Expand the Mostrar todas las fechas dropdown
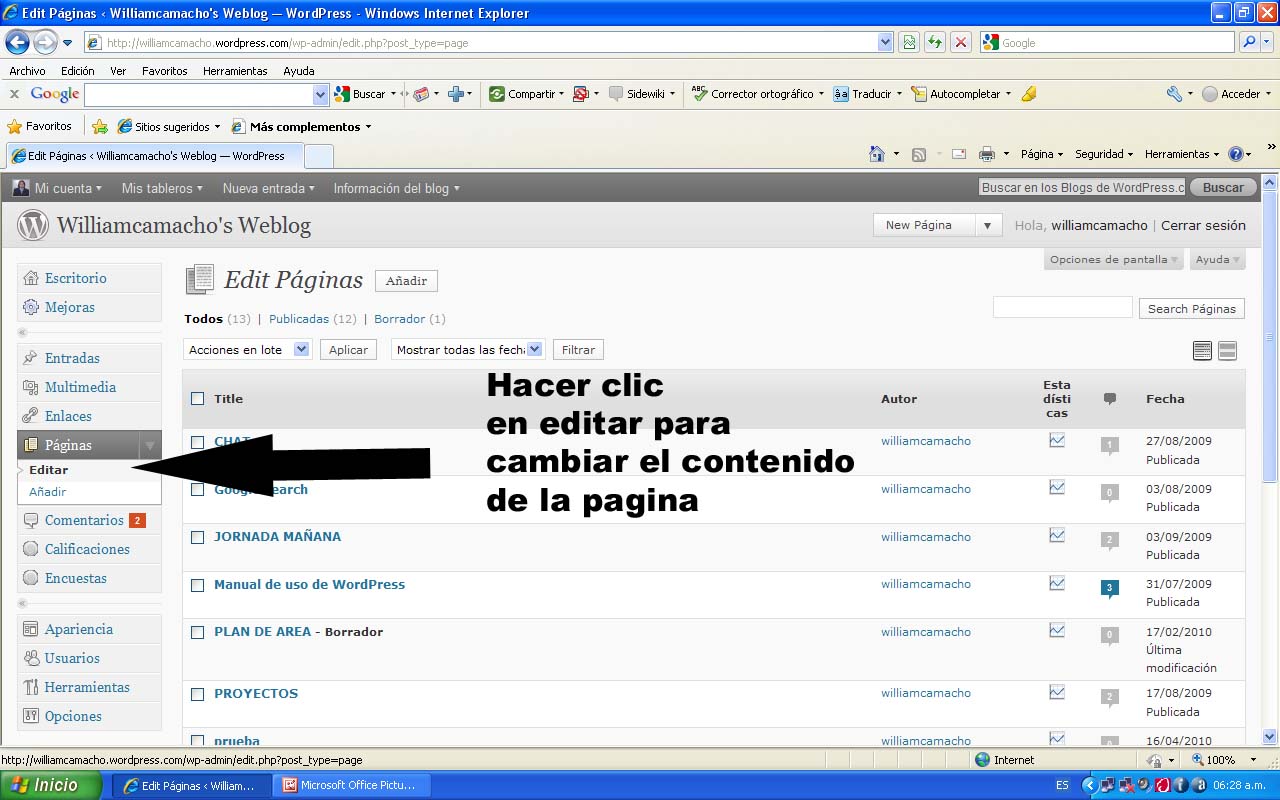The width and height of the screenshot is (1280, 800). click(467, 350)
